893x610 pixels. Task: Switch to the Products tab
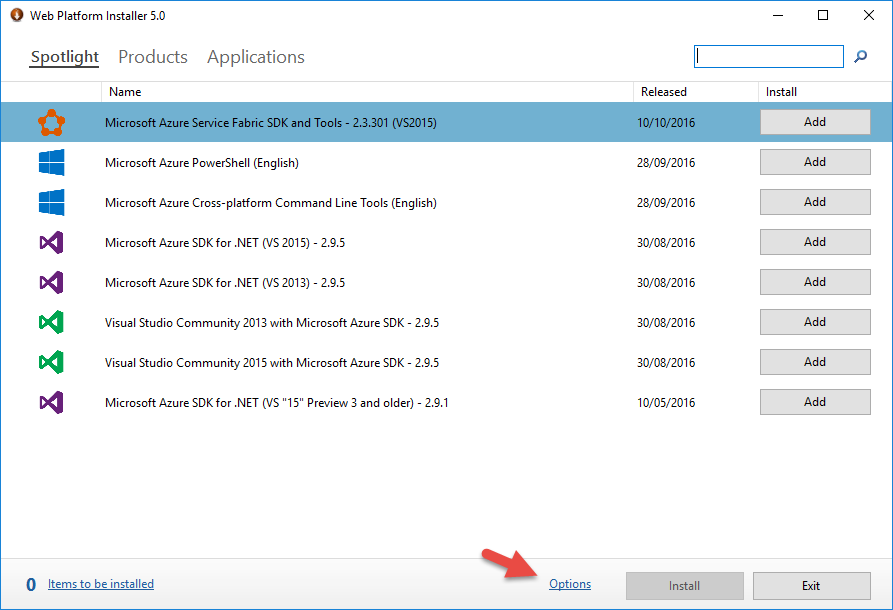coord(153,57)
